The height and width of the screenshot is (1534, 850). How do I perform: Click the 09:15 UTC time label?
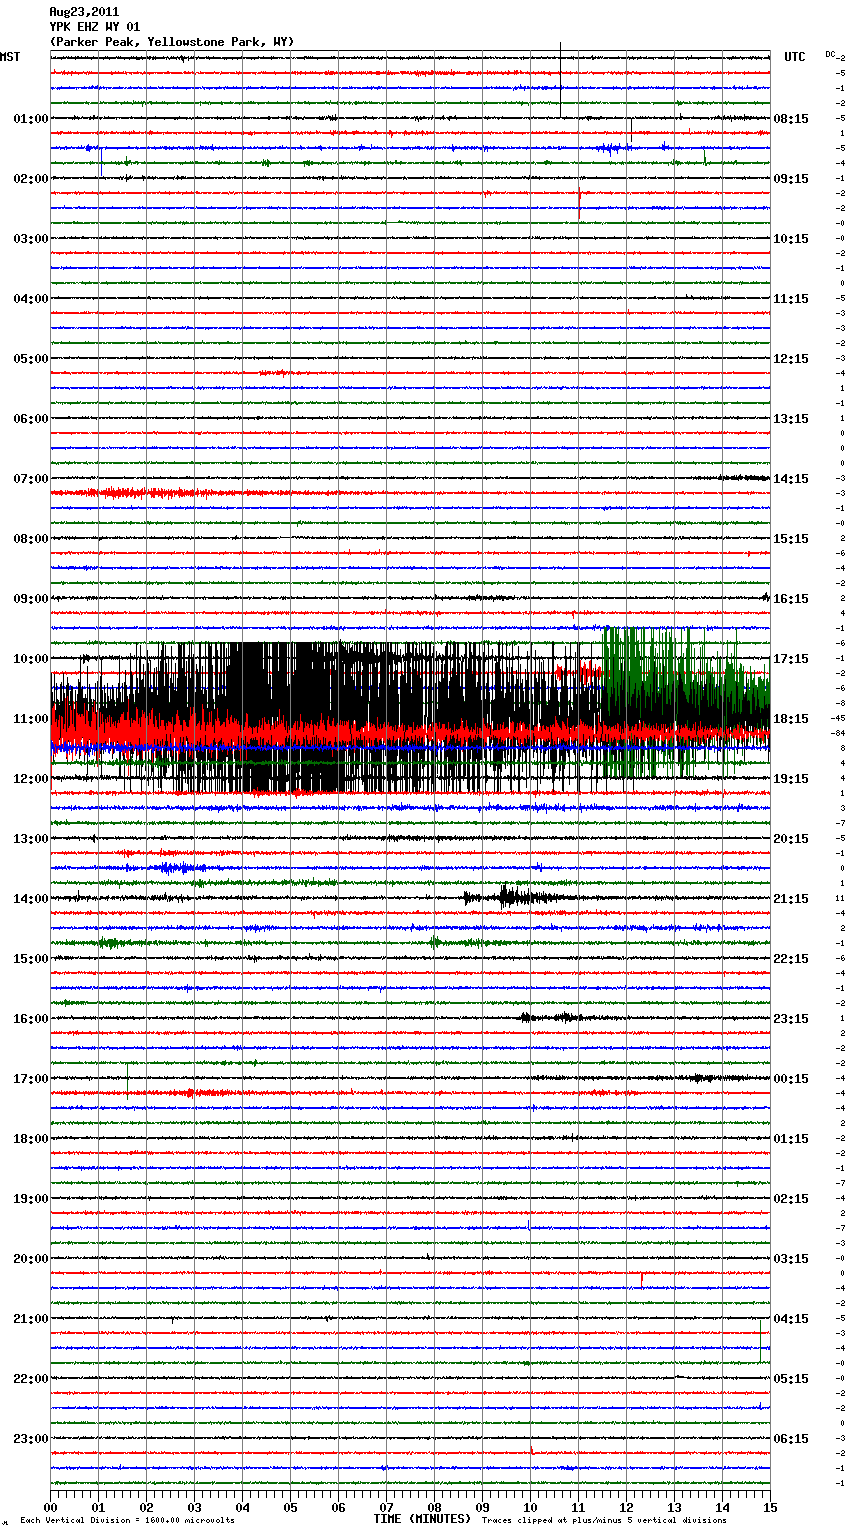coord(791,179)
